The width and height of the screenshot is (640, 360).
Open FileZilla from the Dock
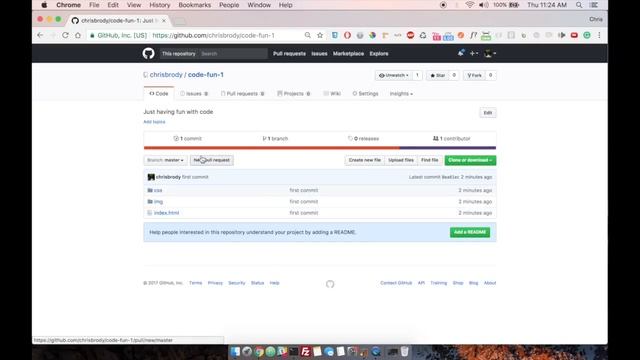coord(305,351)
